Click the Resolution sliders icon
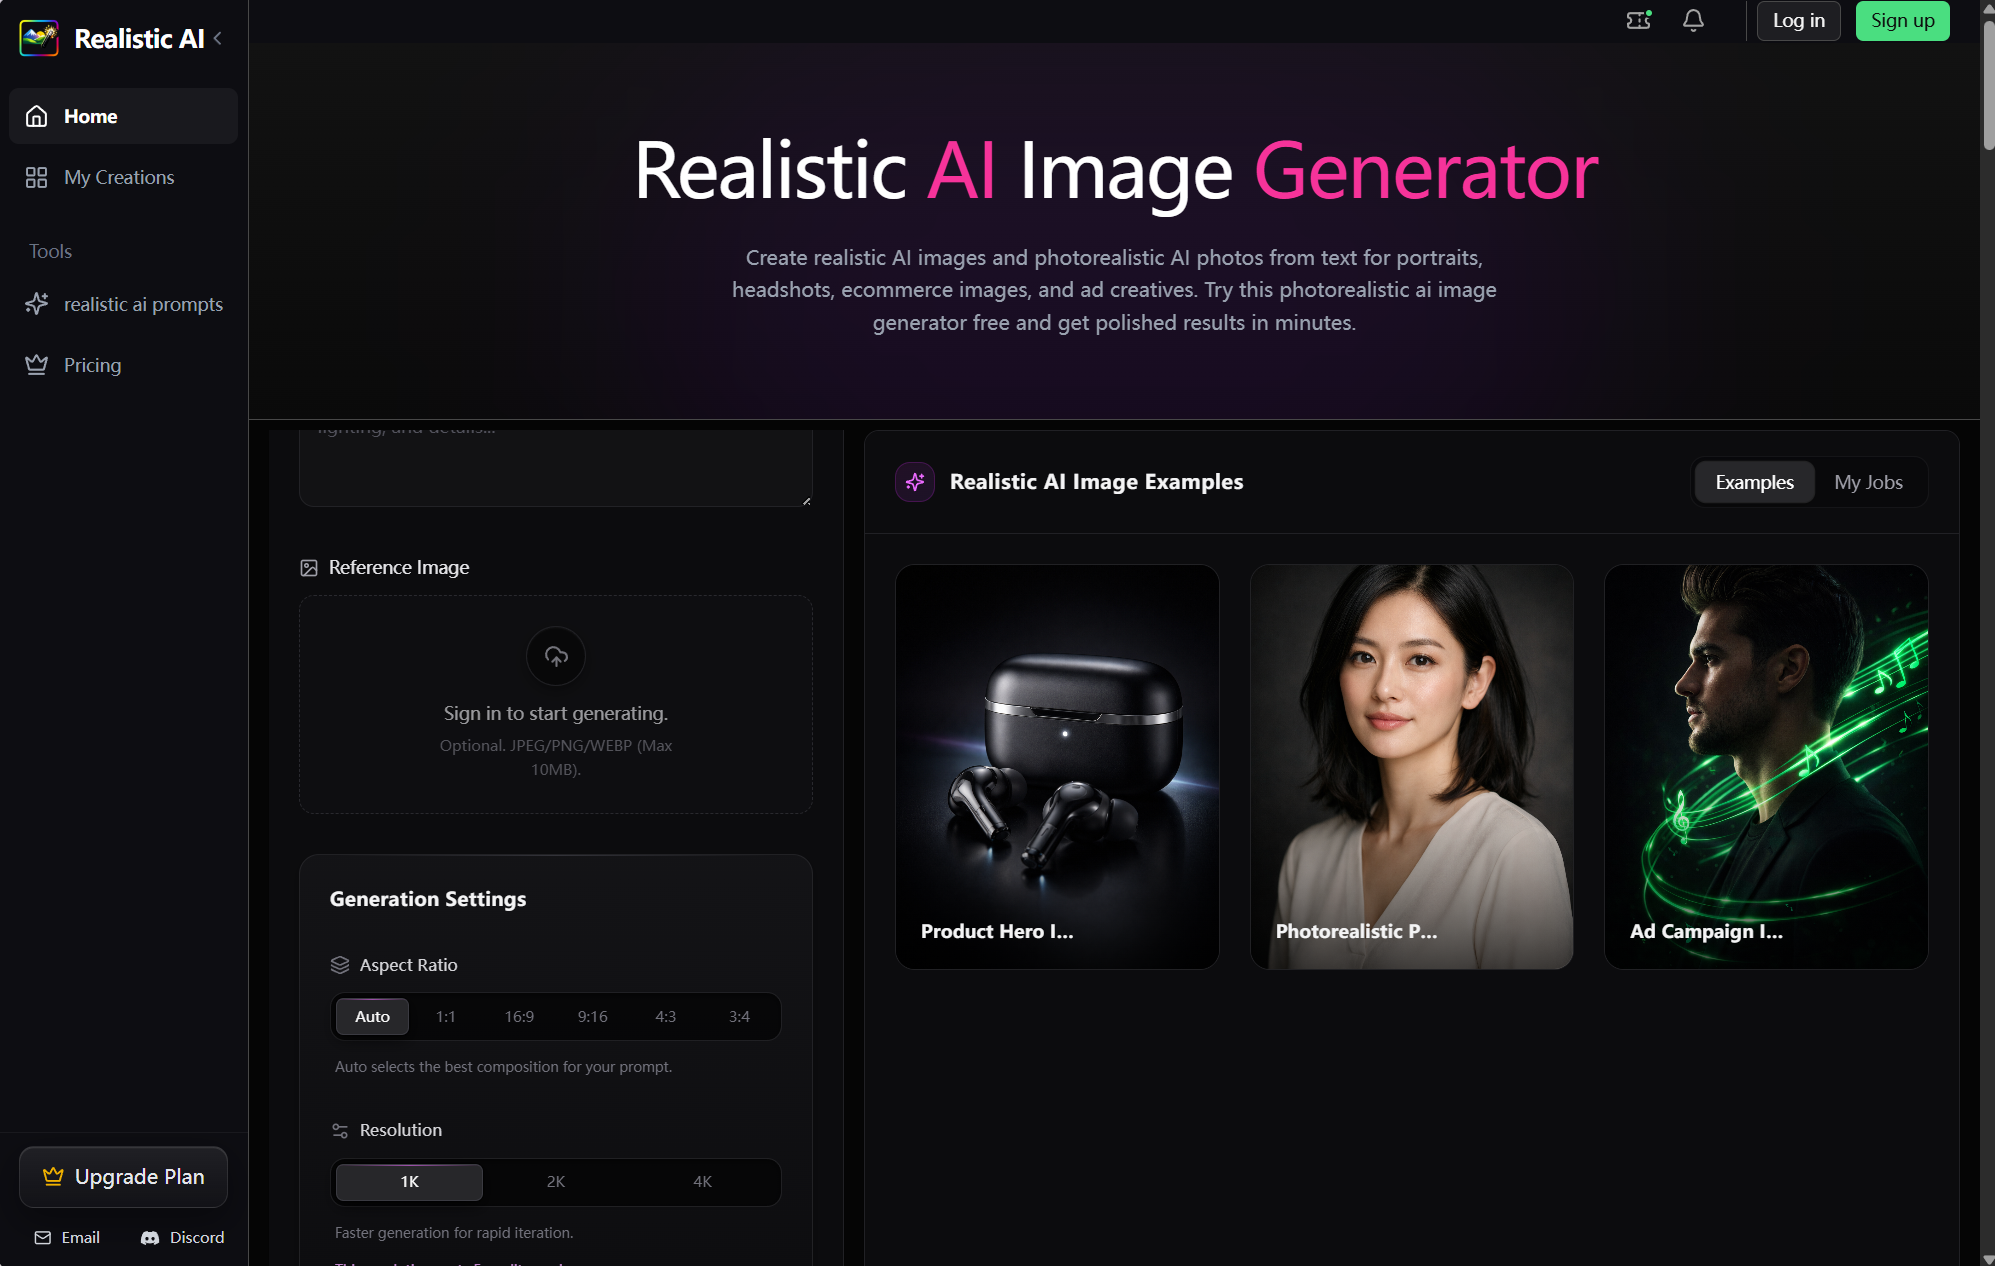This screenshot has height=1266, width=1995. tap(340, 1131)
